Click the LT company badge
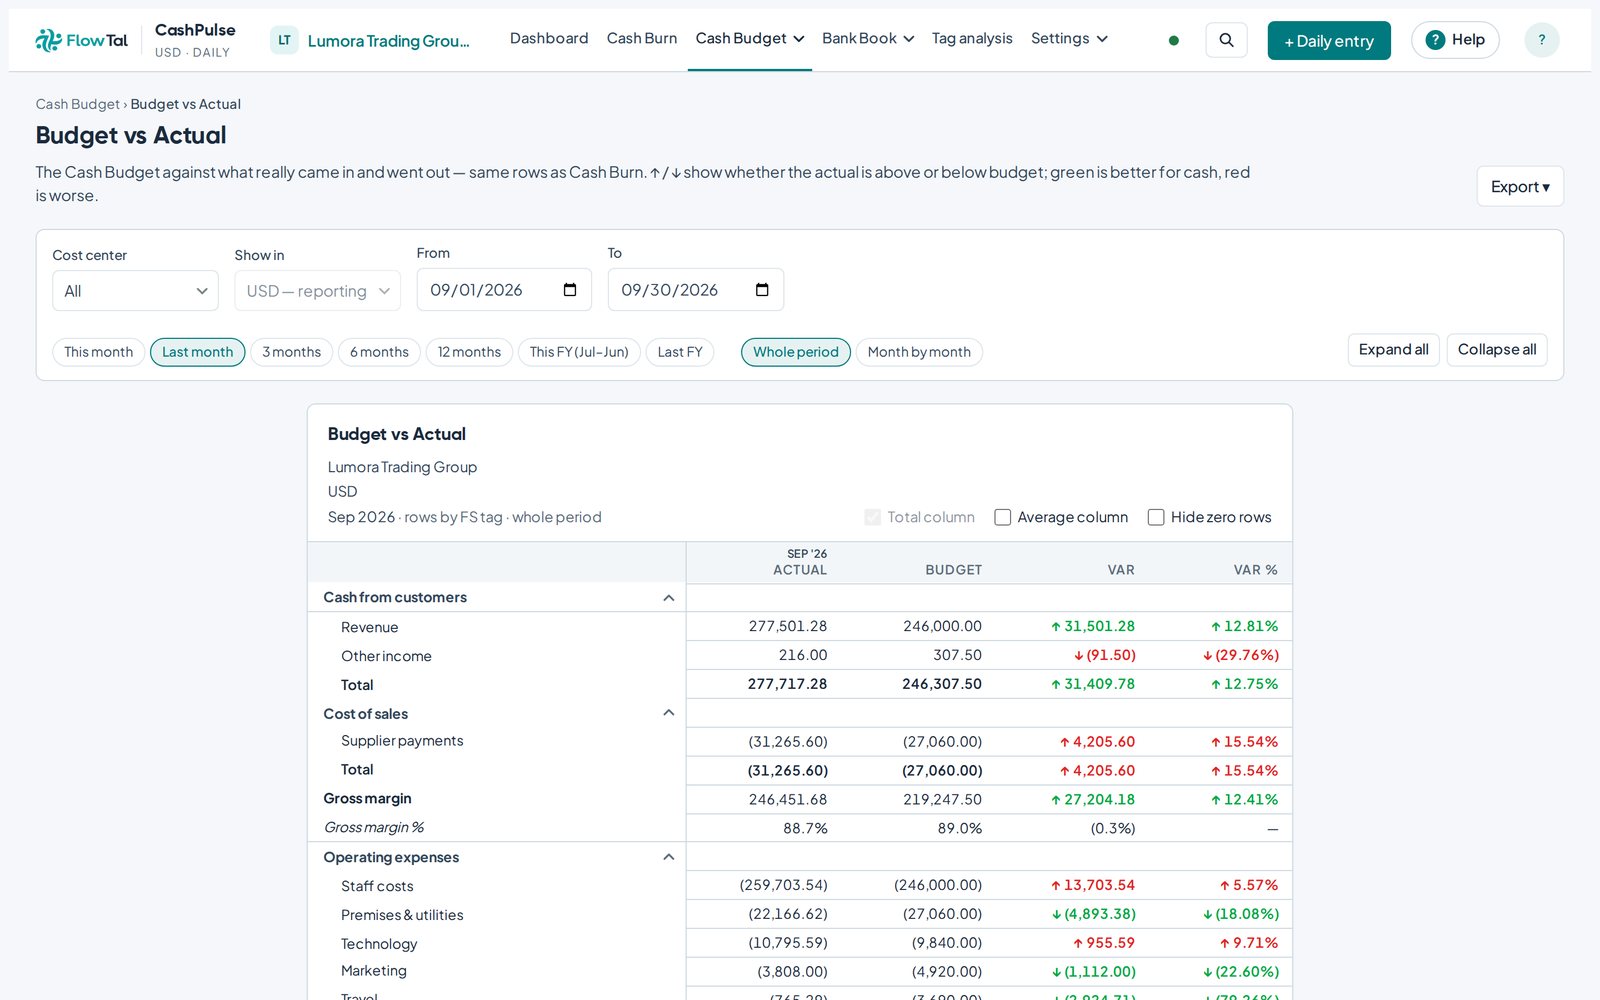 pyautogui.click(x=284, y=40)
